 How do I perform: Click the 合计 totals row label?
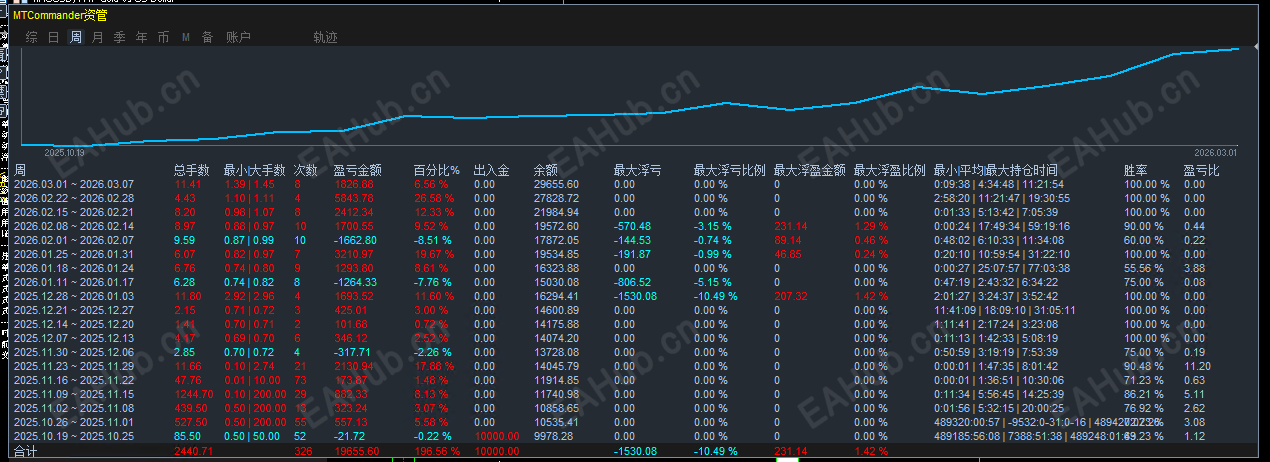(x=25, y=451)
